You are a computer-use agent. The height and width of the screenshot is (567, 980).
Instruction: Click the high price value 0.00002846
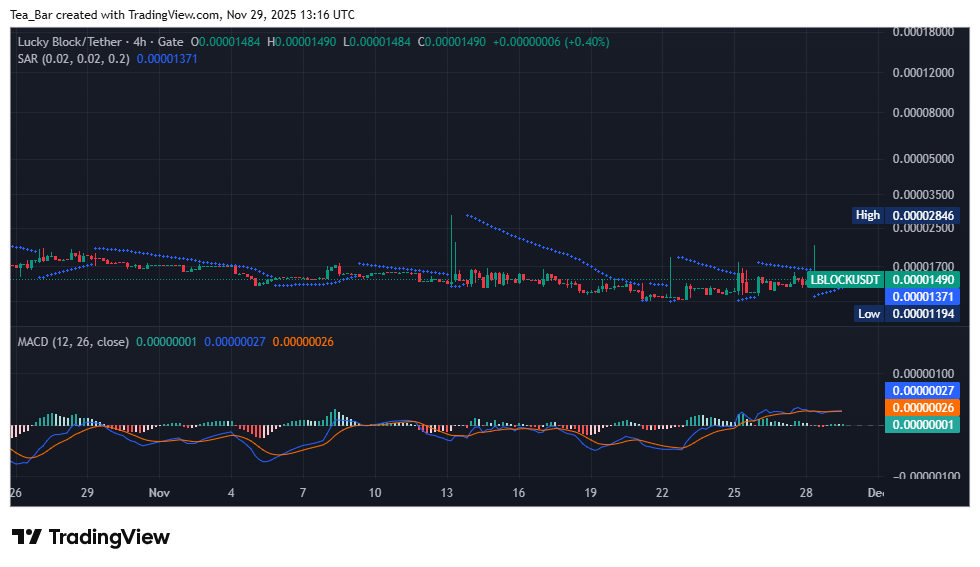(x=922, y=216)
